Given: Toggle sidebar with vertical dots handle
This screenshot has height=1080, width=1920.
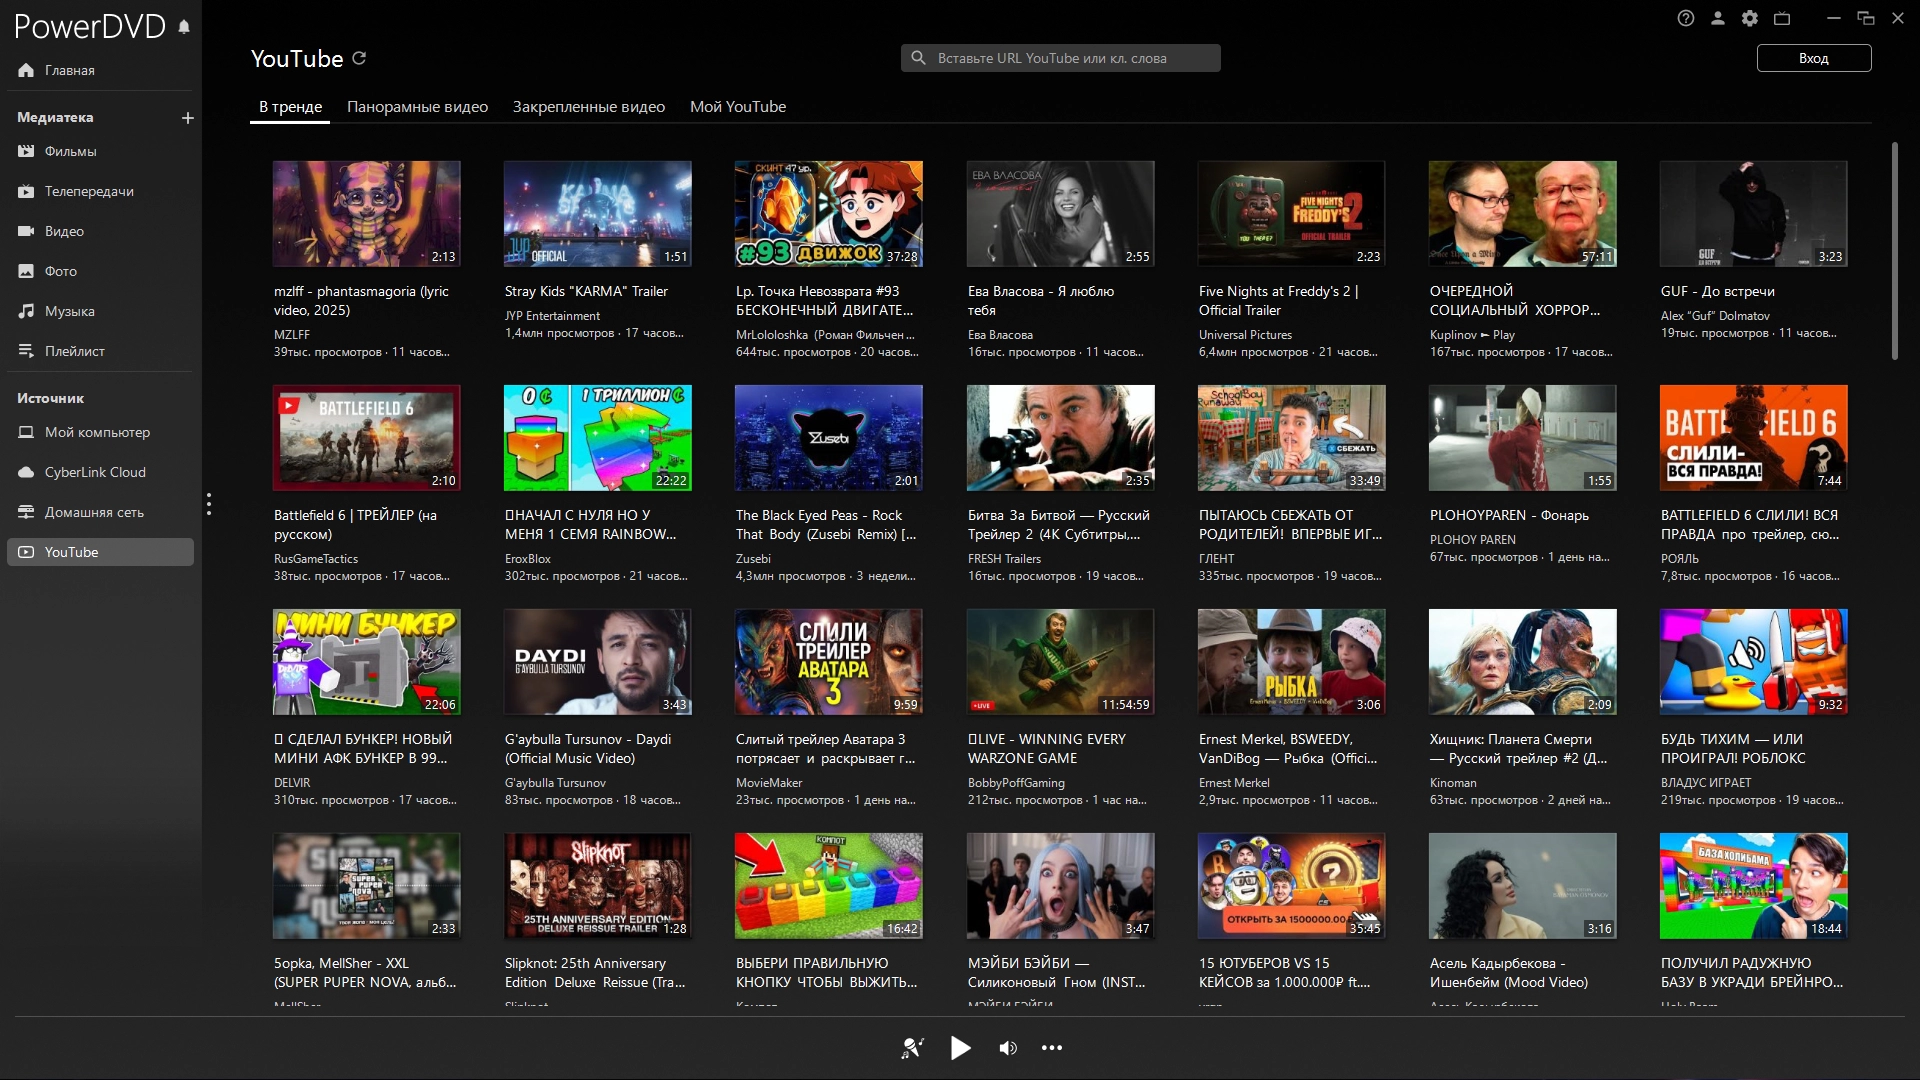Looking at the screenshot, I should [208, 504].
